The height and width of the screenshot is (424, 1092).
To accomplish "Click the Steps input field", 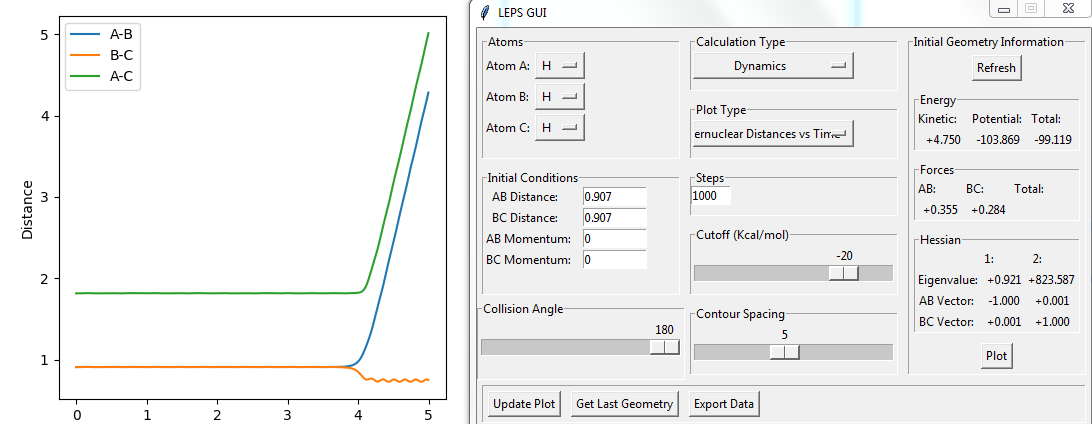I will coord(711,197).
